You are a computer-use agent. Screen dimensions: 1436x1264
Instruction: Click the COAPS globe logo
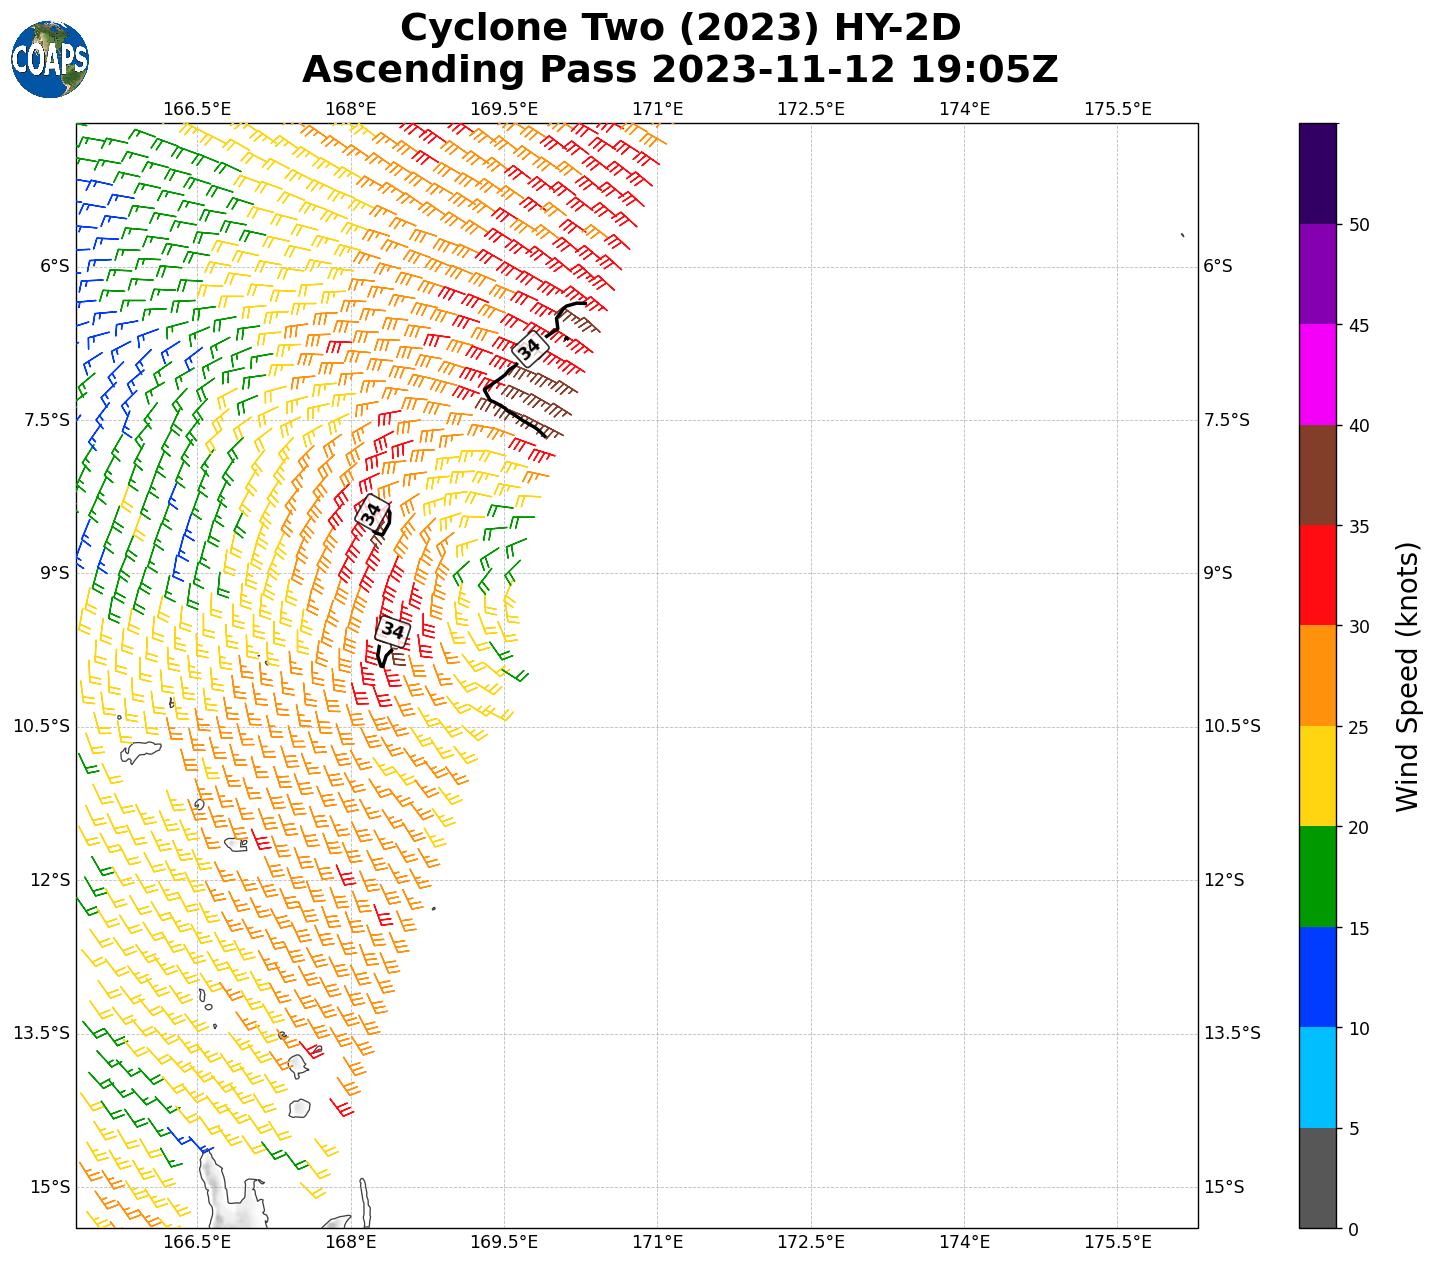50,59
